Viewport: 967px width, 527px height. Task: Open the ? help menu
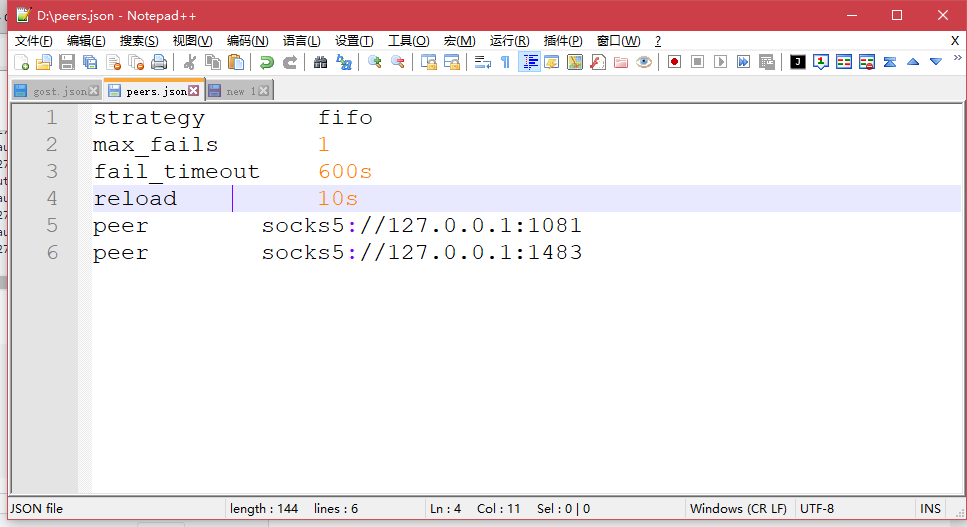coord(658,41)
